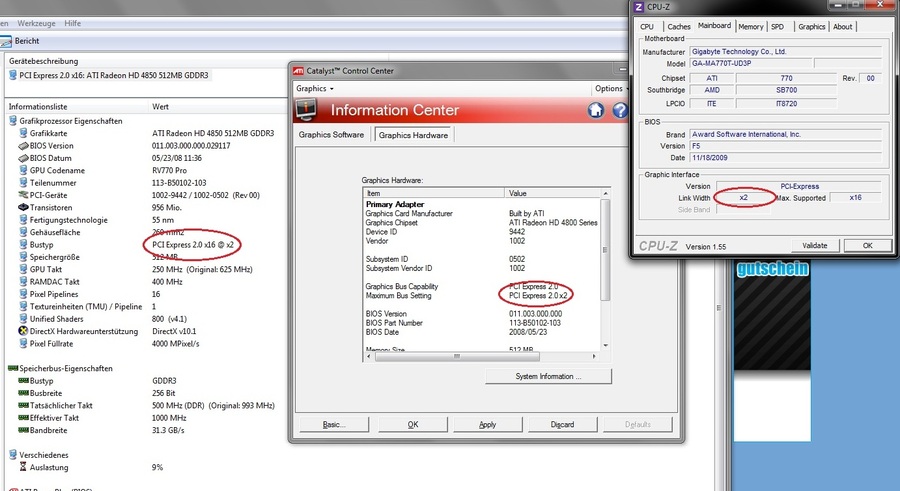Click the Apply button in Catalyst

487,424
